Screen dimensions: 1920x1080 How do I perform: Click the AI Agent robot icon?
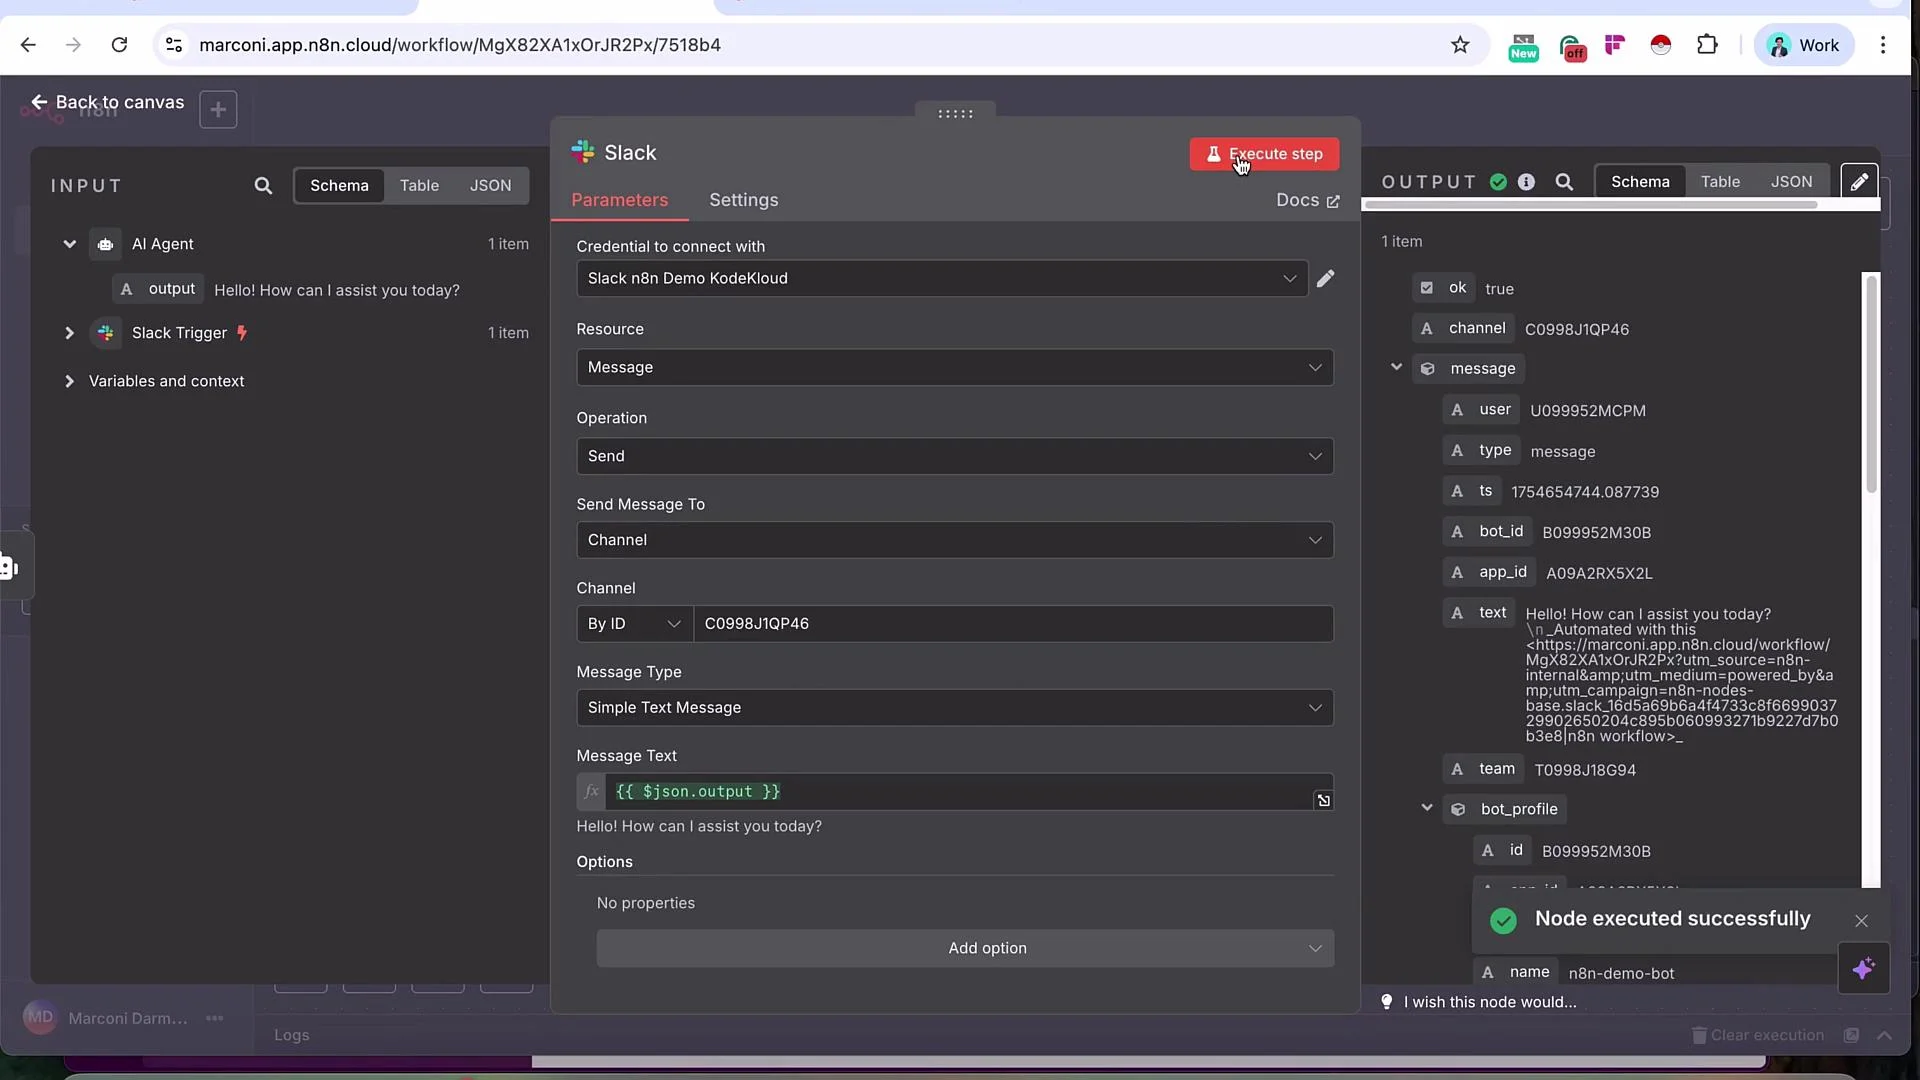point(105,244)
